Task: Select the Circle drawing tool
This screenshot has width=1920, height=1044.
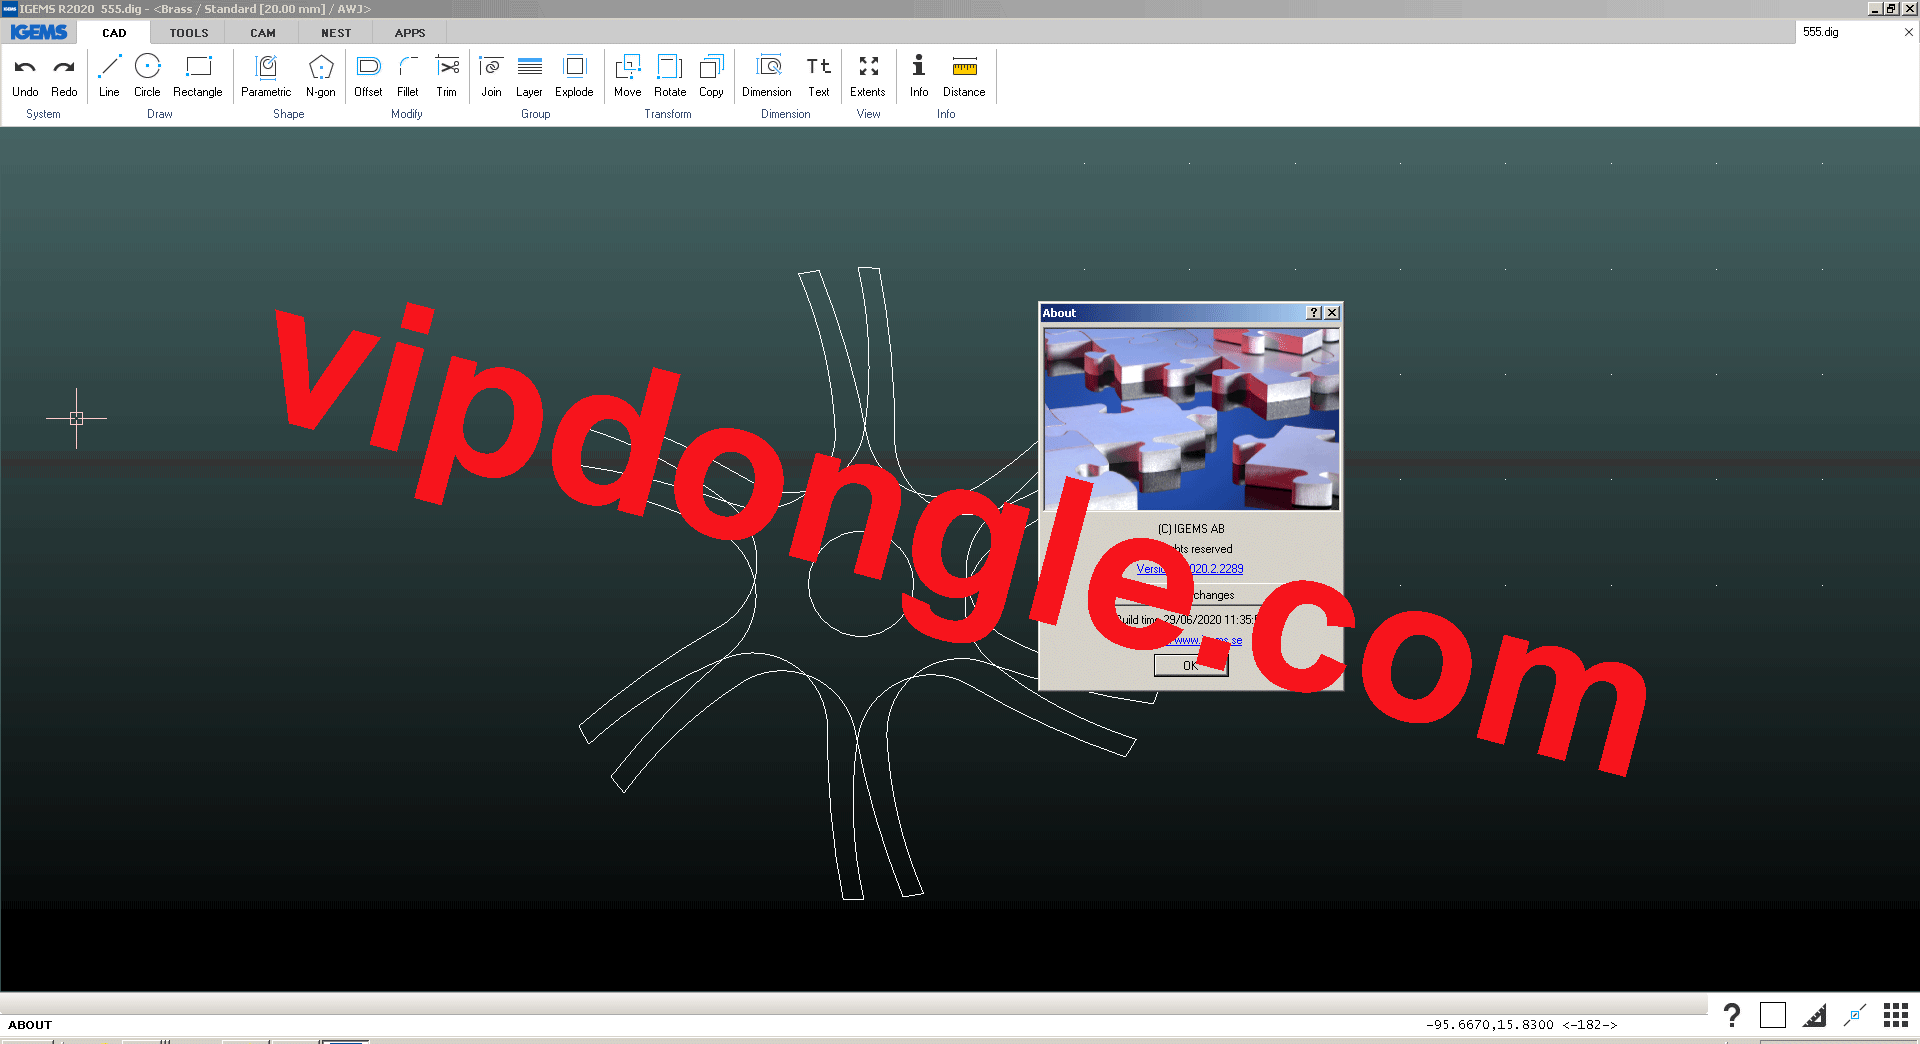Action: click(147, 76)
